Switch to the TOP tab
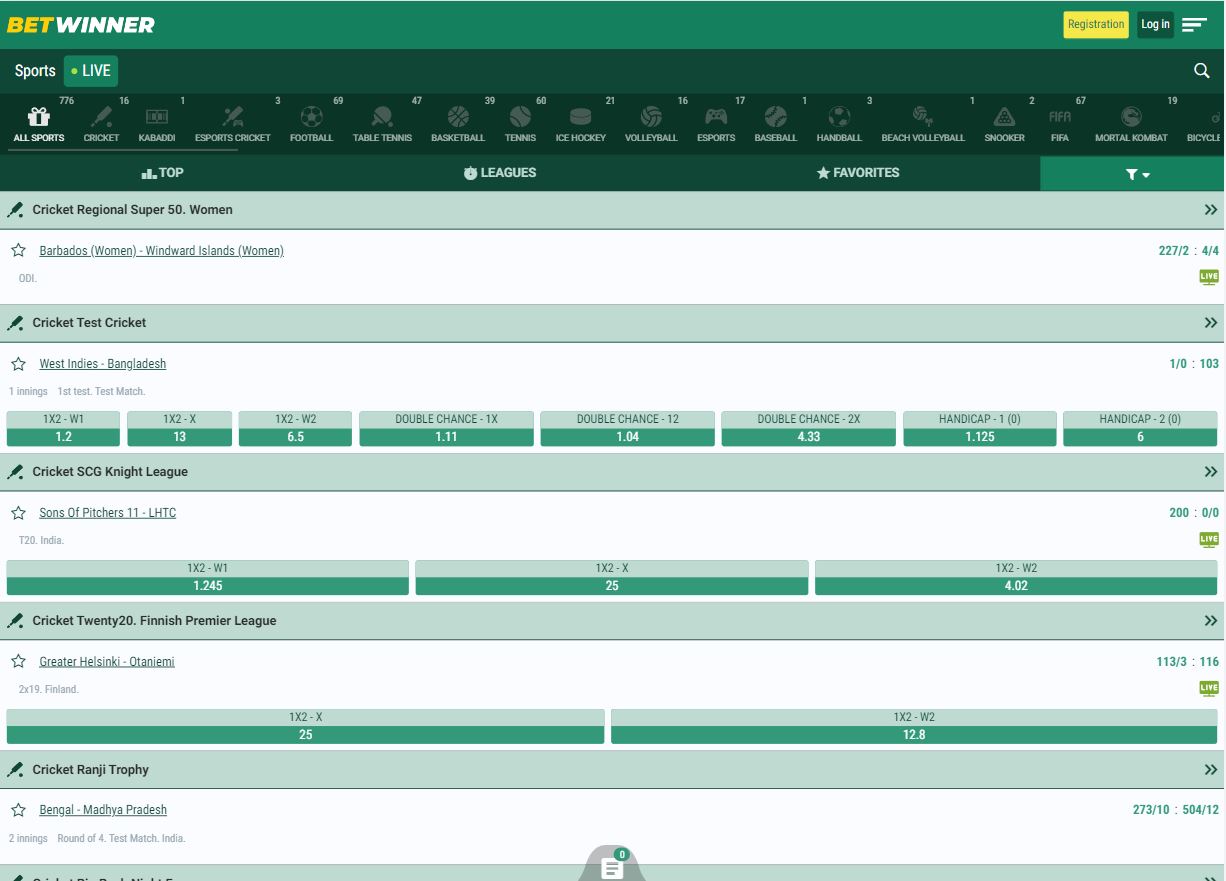 [162, 173]
